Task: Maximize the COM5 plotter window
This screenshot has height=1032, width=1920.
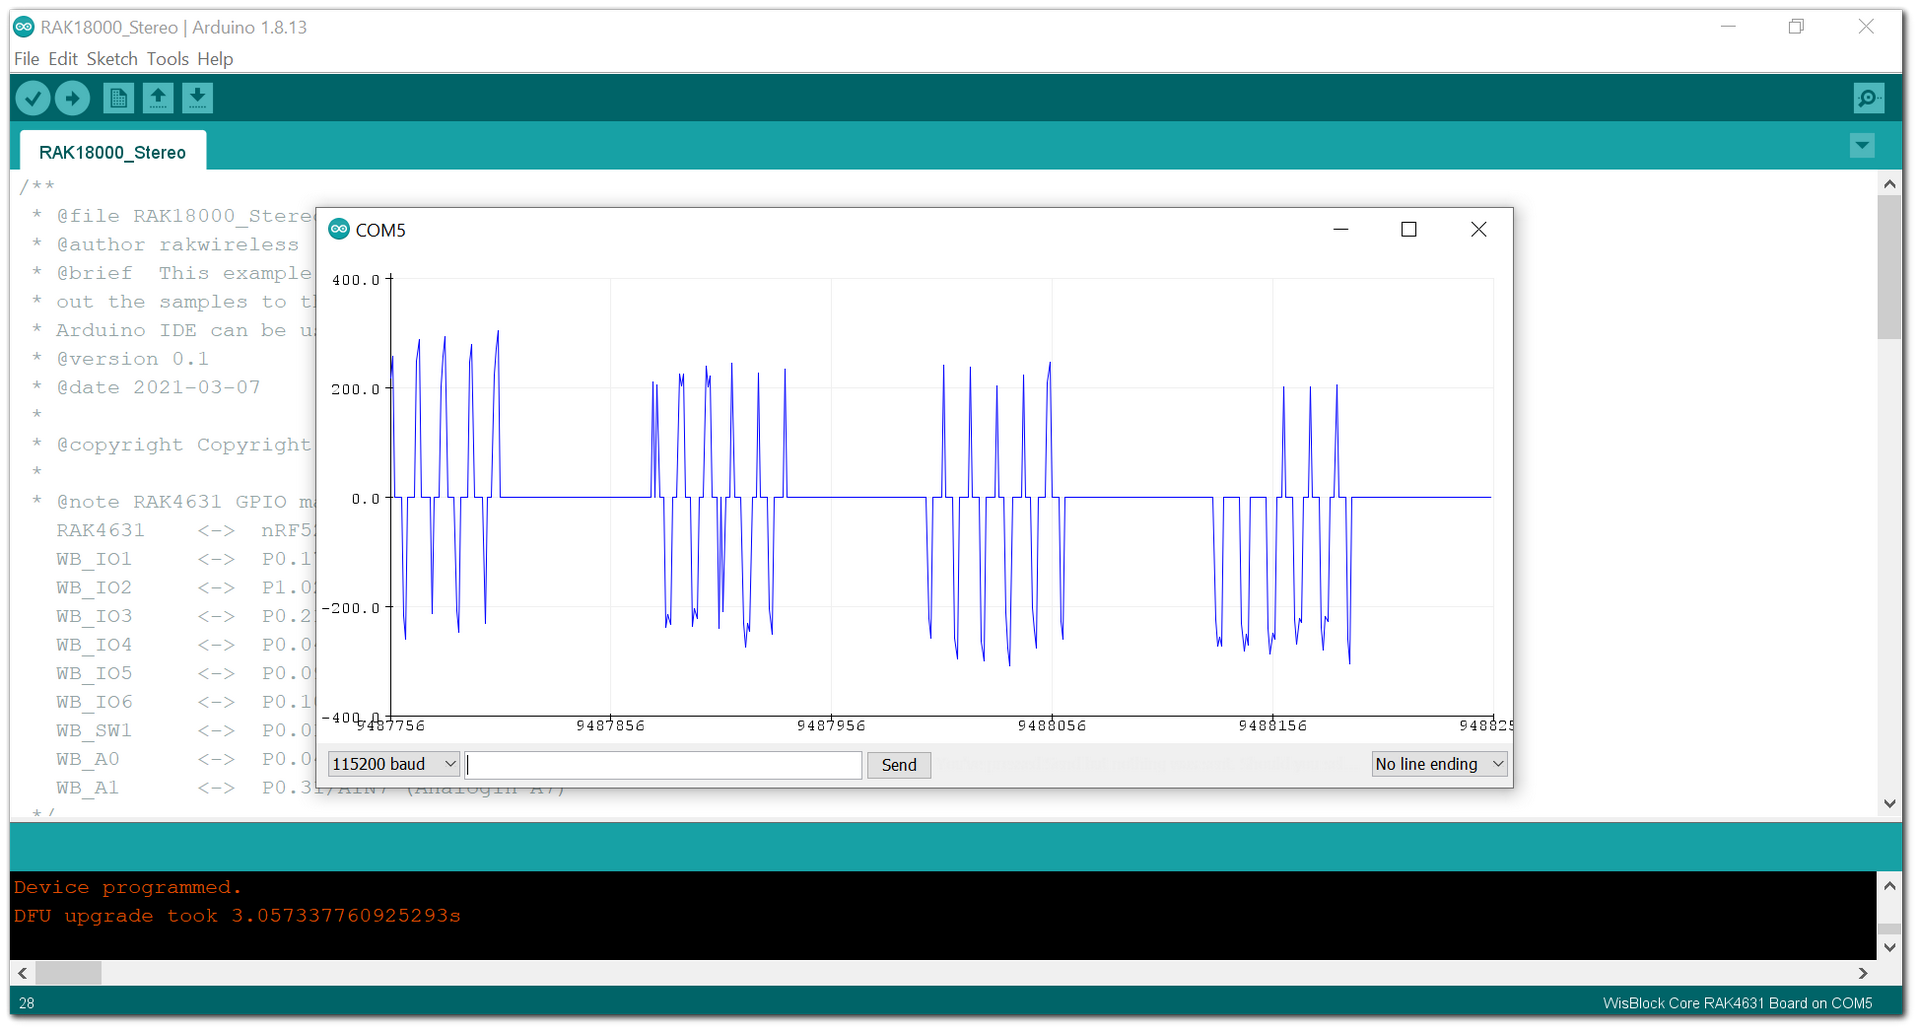Action: coord(1409,230)
